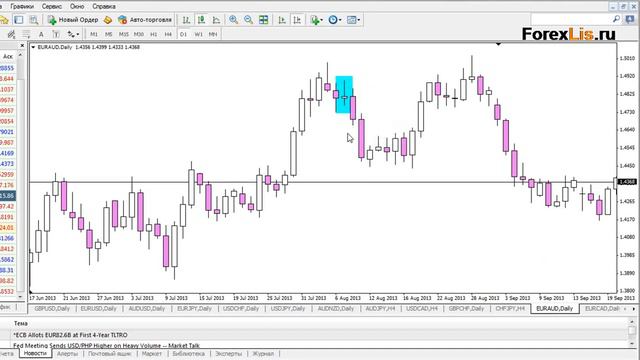Switch to GBPCHF,Daily chart tab
The height and width of the screenshot is (360, 640).
(x=466, y=309)
